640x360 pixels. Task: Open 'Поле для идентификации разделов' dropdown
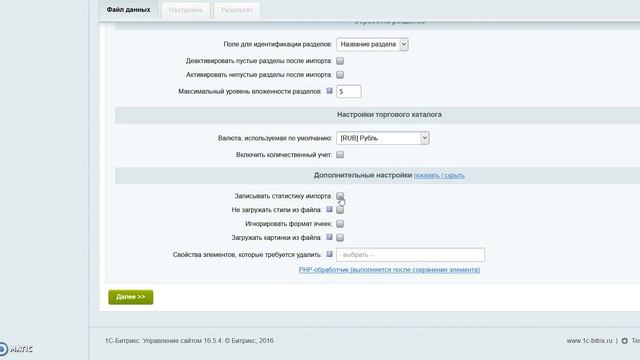[372, 44]
